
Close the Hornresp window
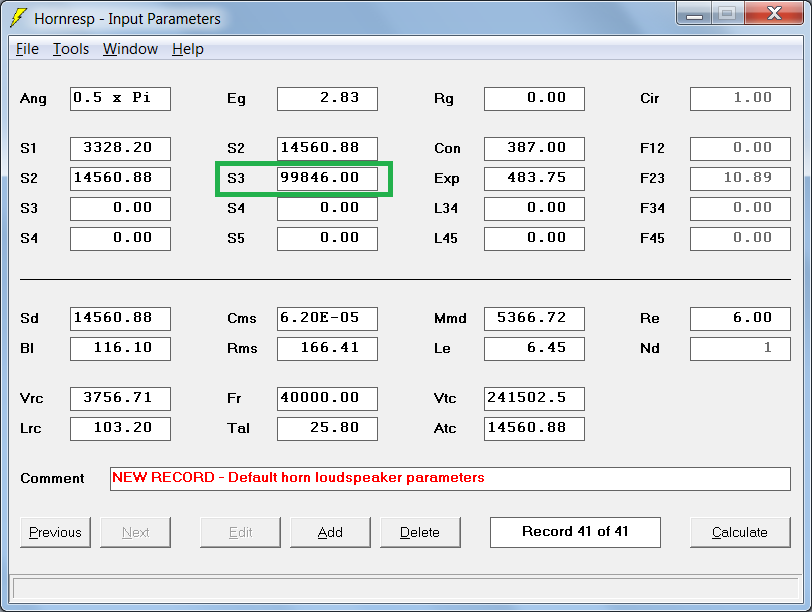(x=775, y=14)
